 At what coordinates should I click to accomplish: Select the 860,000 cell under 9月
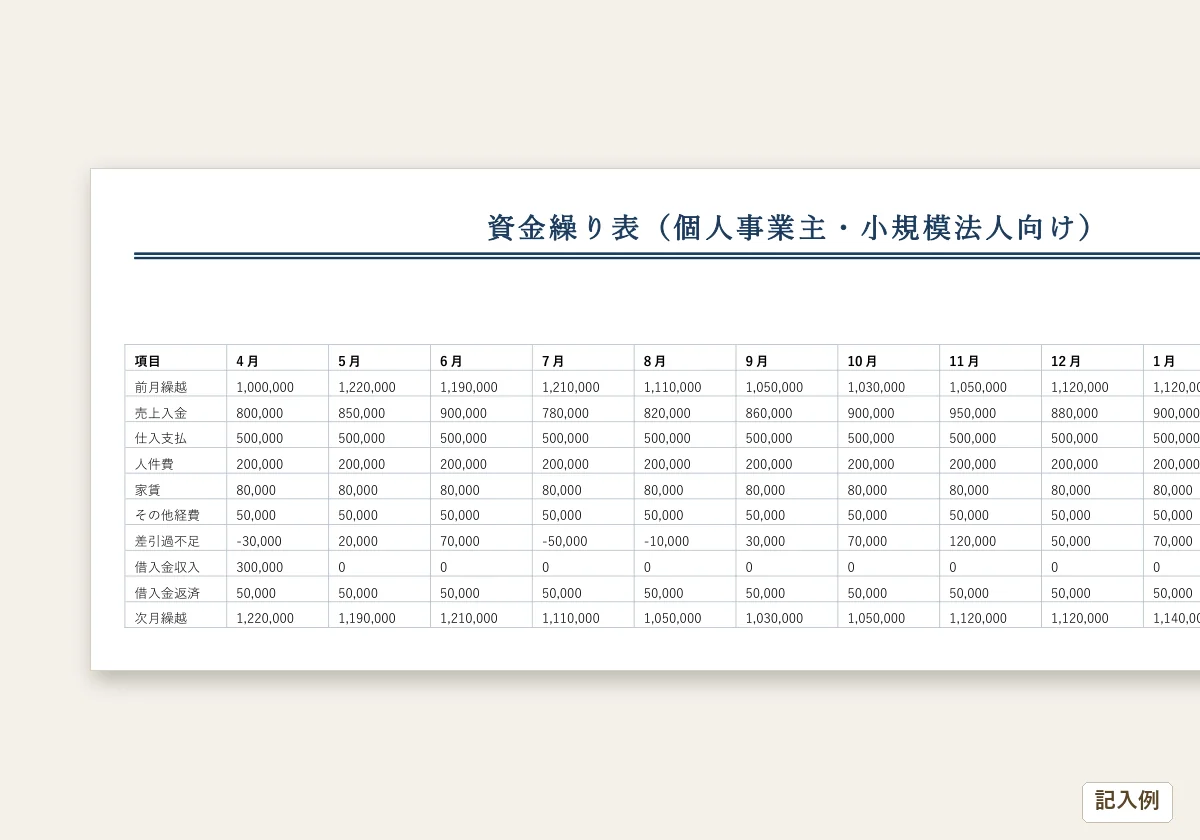[787, 411]
